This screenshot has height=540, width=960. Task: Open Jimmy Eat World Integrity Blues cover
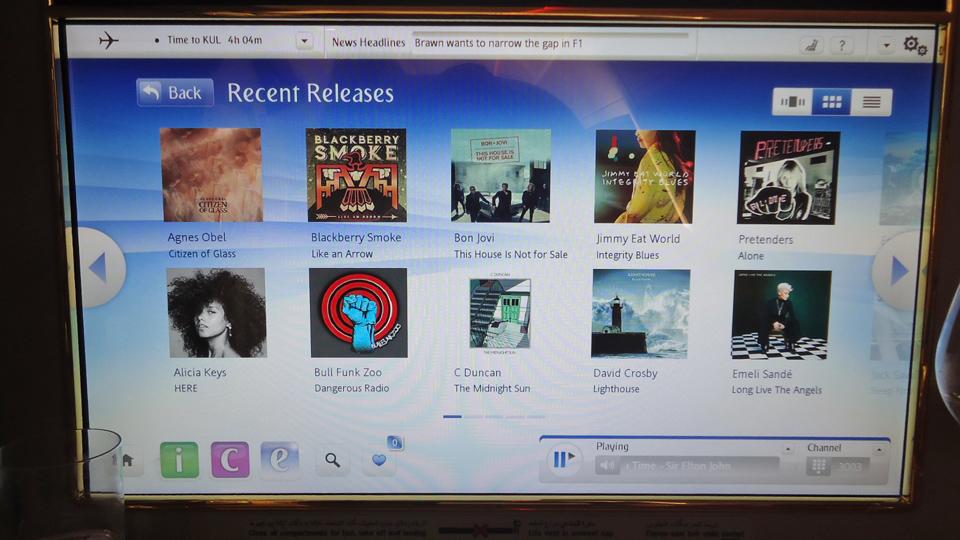645,176
